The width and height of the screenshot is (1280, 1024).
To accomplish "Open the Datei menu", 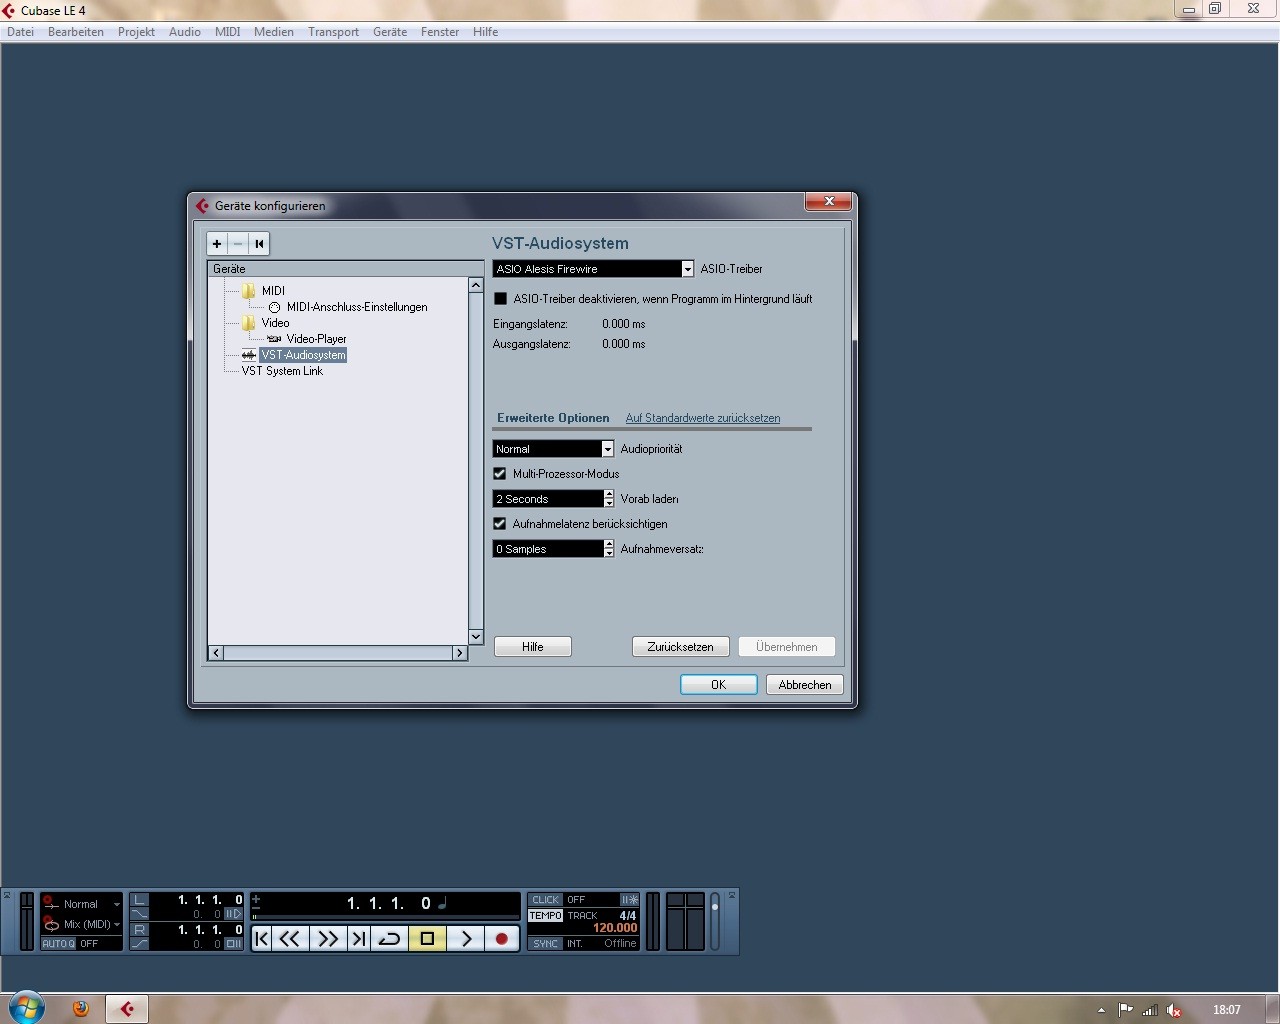I will point(20,32).
